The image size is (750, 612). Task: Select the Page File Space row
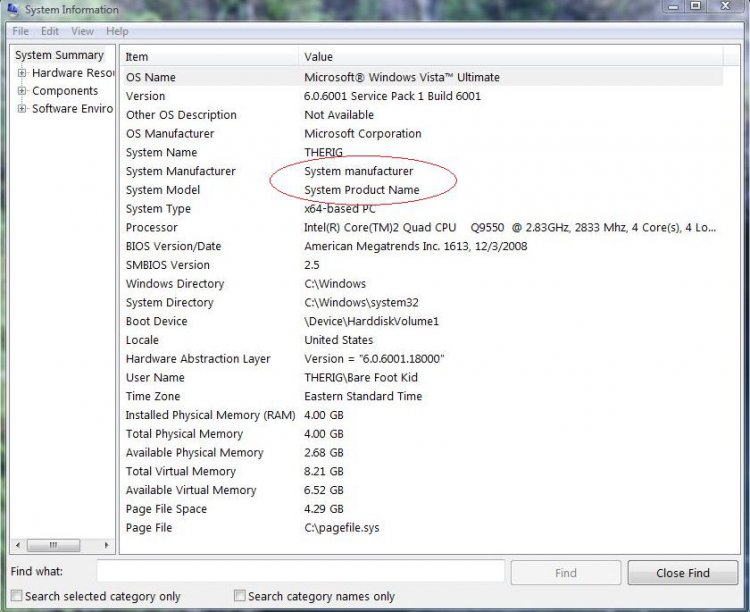pyautogui.click(x=423, y=509)
